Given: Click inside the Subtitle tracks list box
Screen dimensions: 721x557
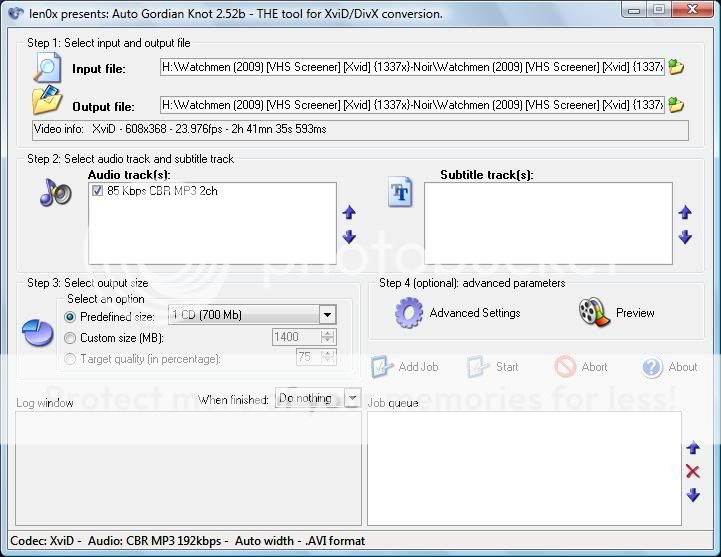Looking at the screenshot, I should (548, 223).
